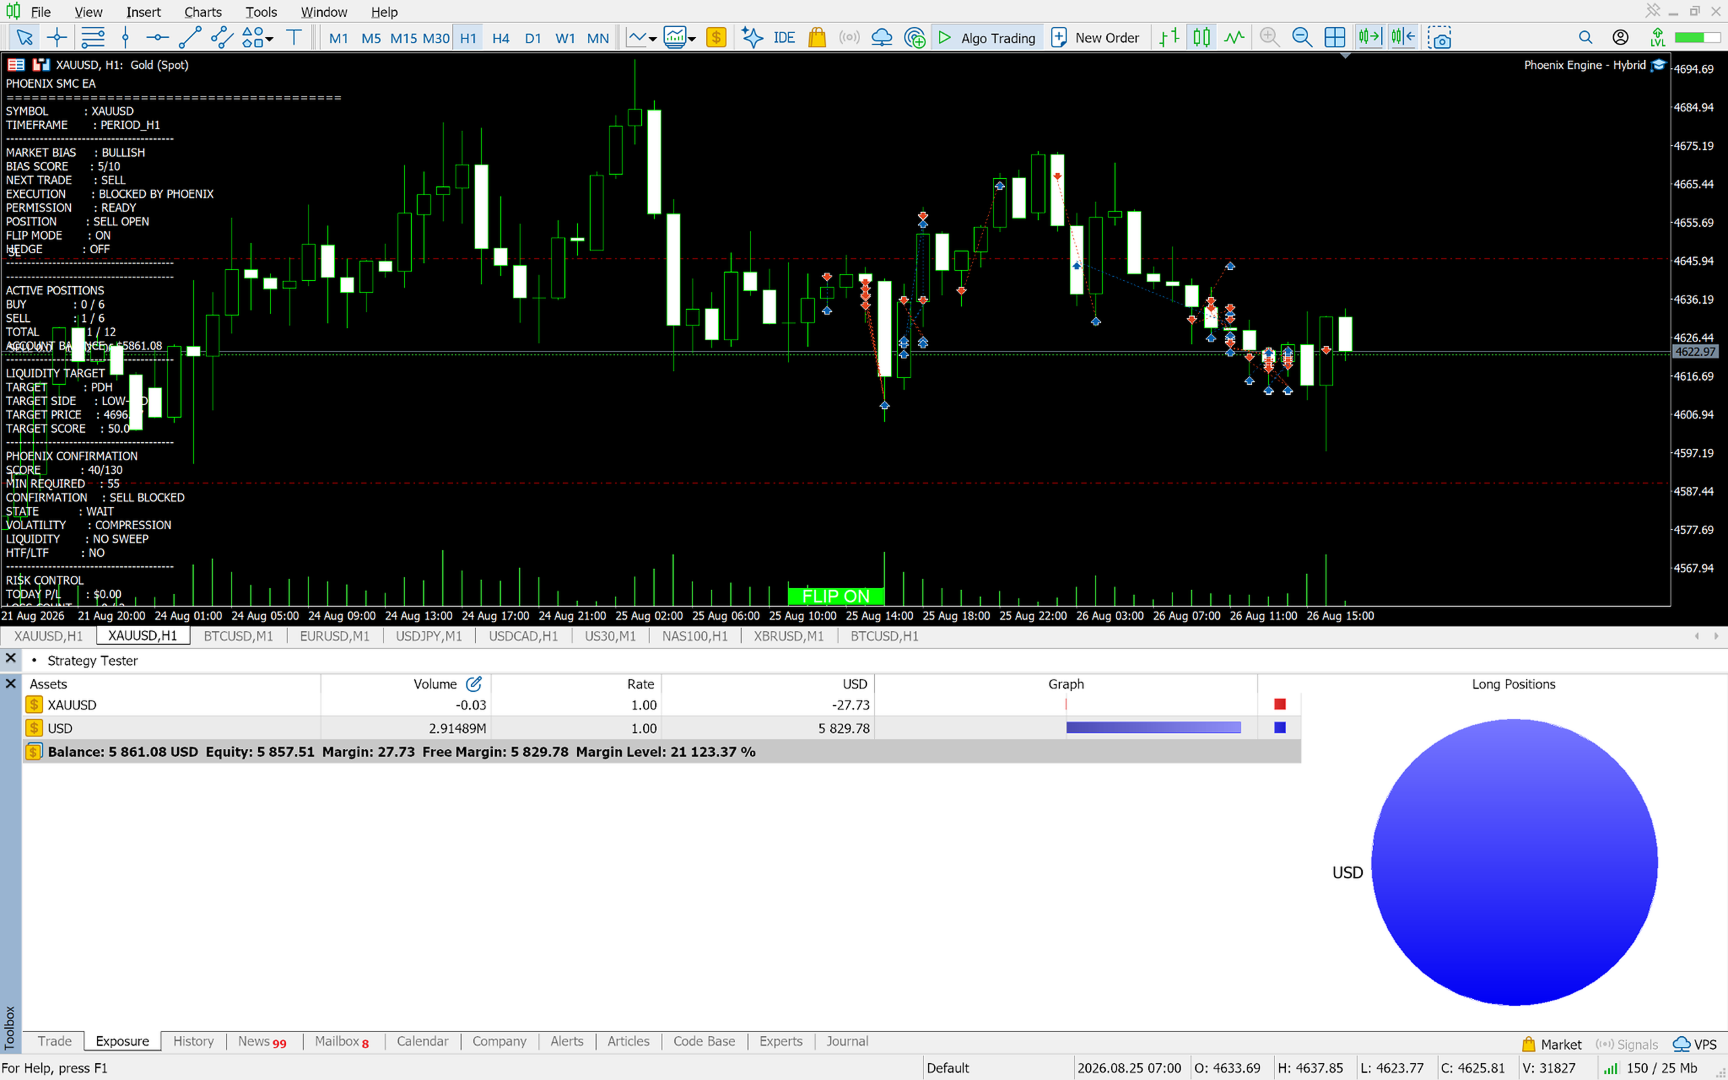The width and height of the screenshot is (1728, 1080).
Task: Open the Market shopping bag icon
Action: 817,38
